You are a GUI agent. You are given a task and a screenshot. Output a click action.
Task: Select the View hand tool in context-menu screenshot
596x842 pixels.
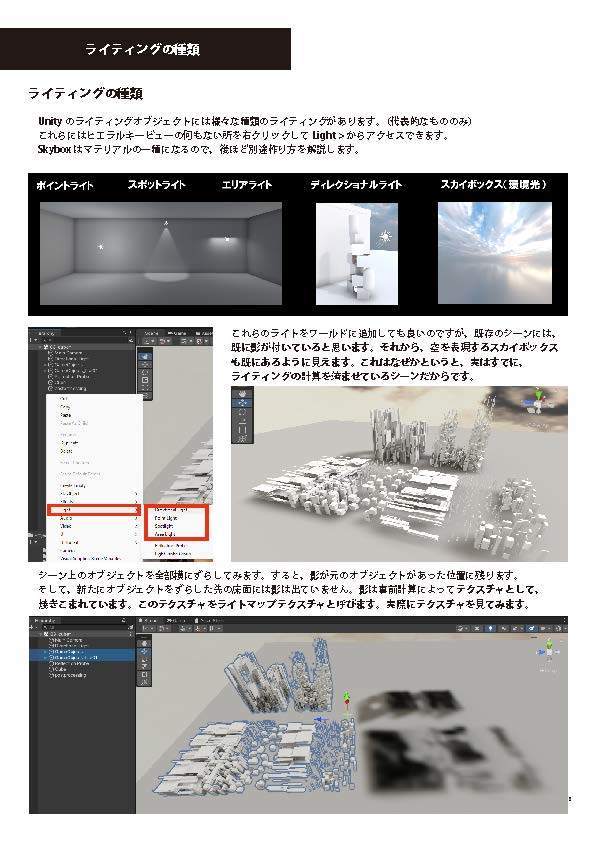pyautogui.click(x=145, y=356)
